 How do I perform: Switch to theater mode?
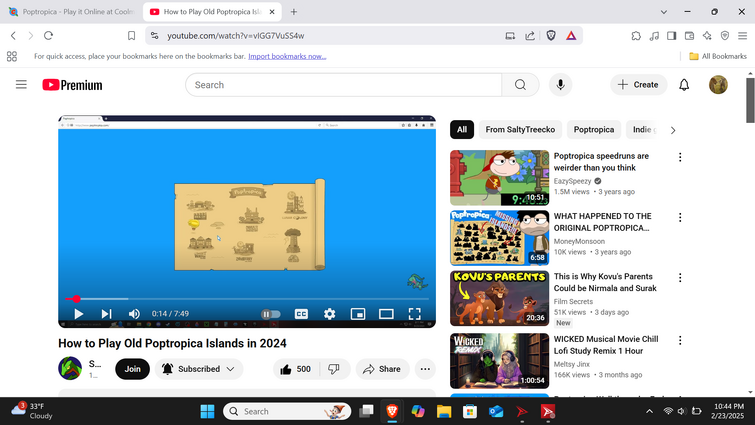tap(386, 314)
